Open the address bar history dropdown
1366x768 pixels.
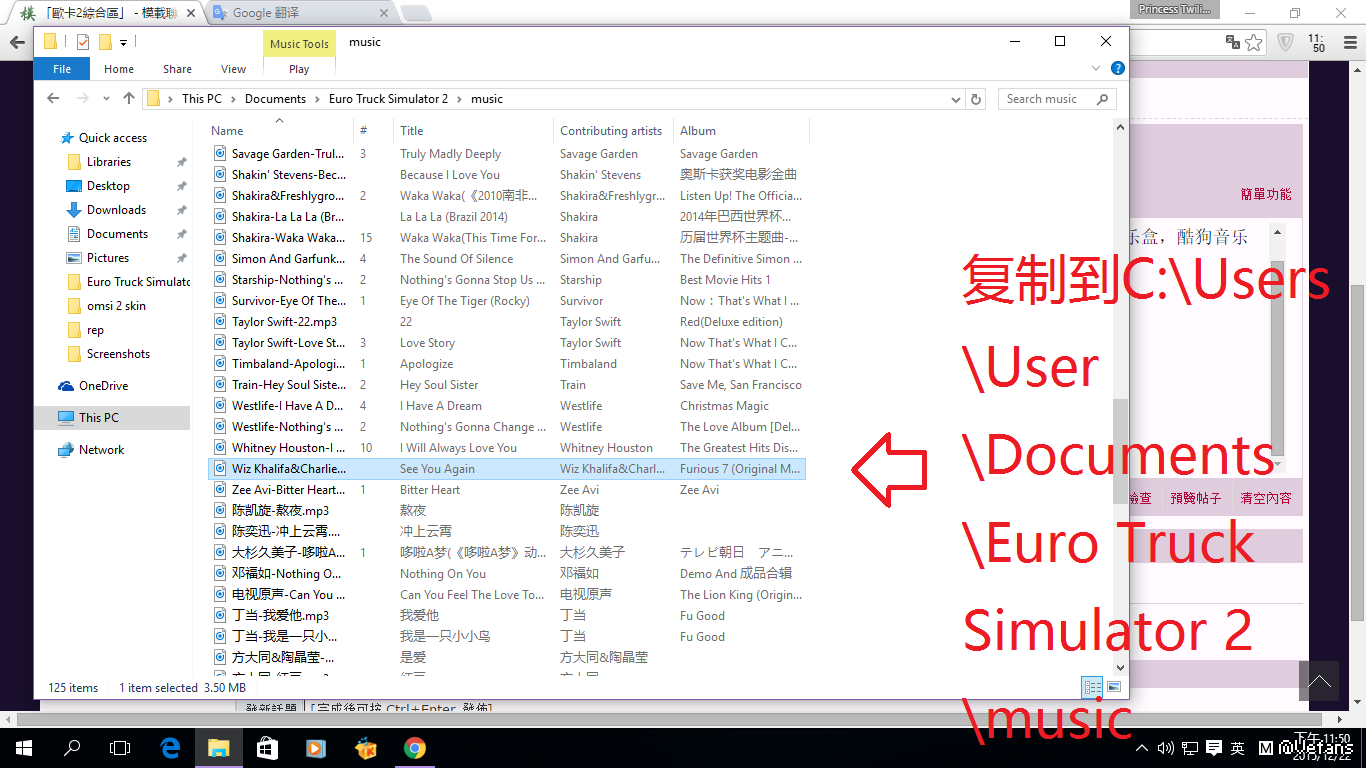click(955, 99)
